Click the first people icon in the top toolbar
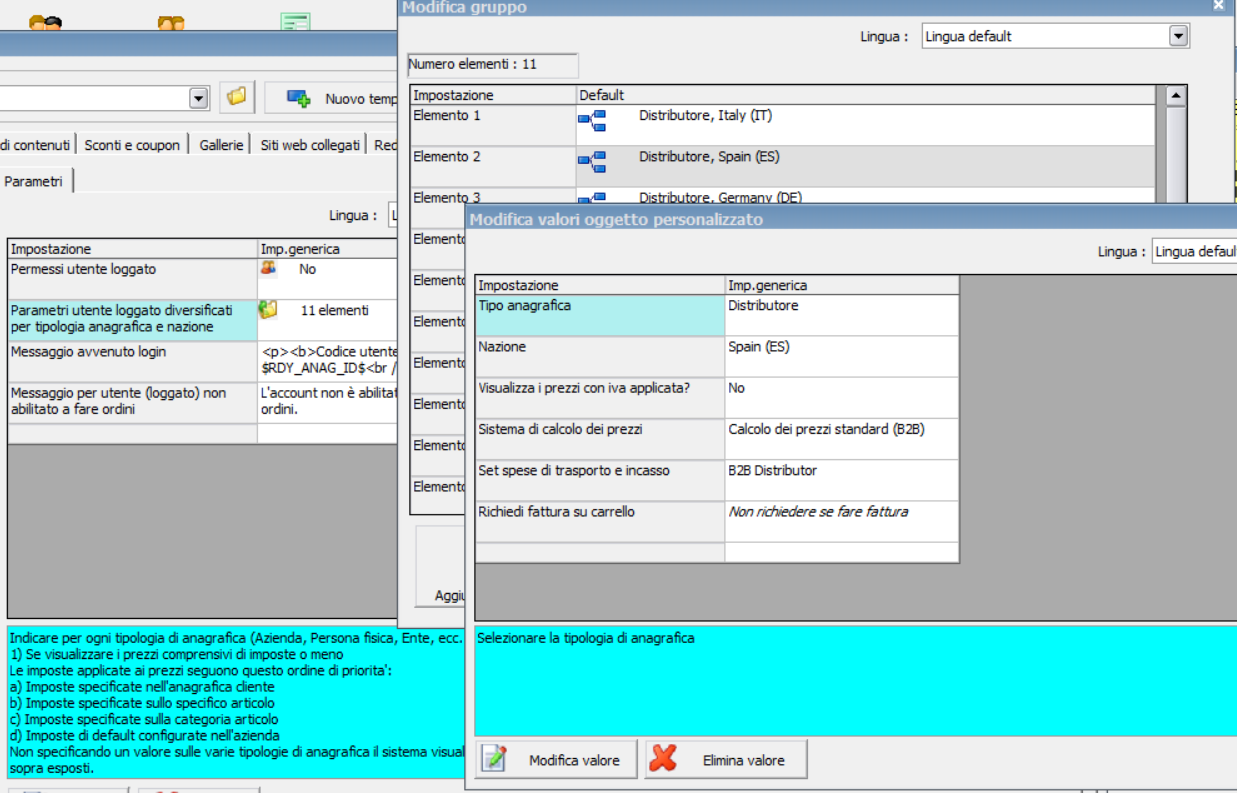 click(45, 23)
